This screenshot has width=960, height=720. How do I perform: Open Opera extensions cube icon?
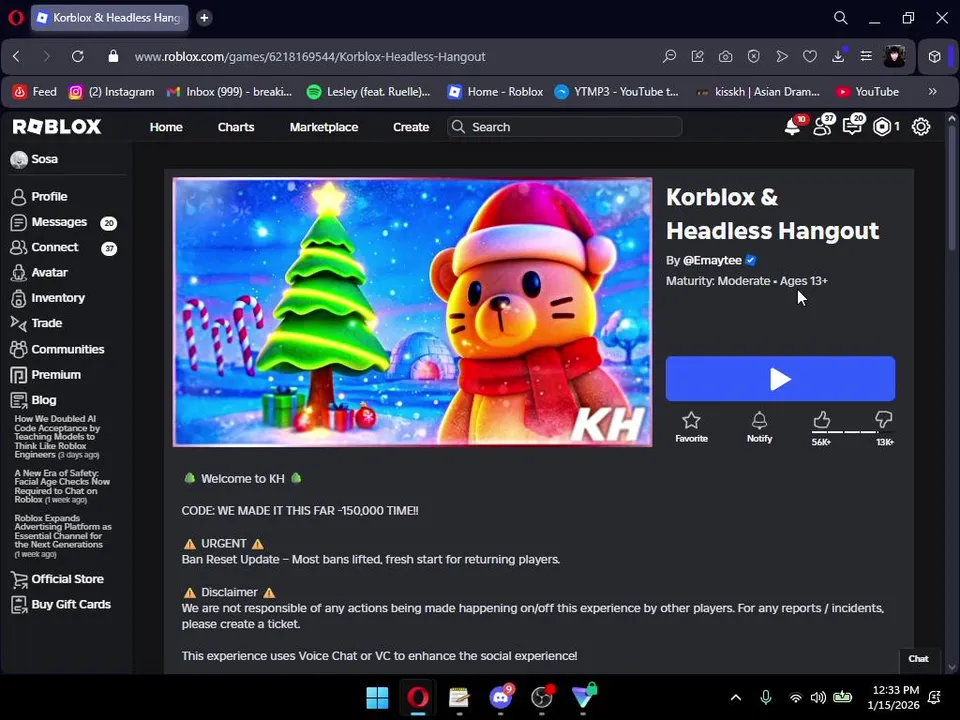pyautogui.click(x=934, y=56)
